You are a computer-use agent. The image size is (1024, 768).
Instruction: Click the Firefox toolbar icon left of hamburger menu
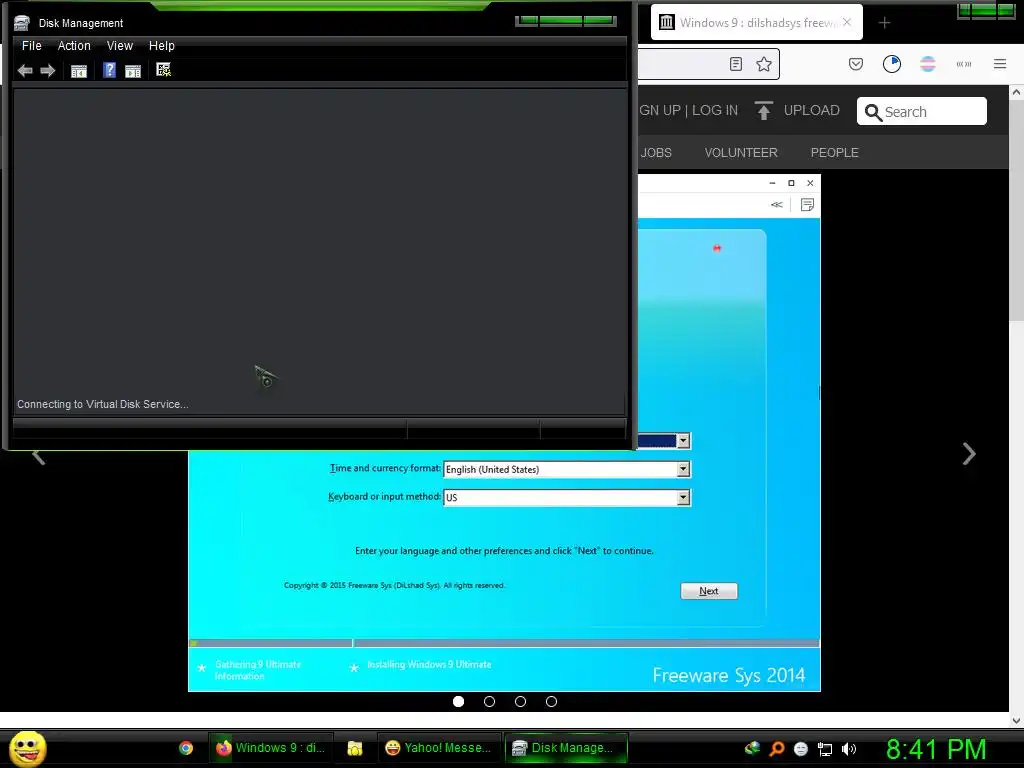point(964,64)
